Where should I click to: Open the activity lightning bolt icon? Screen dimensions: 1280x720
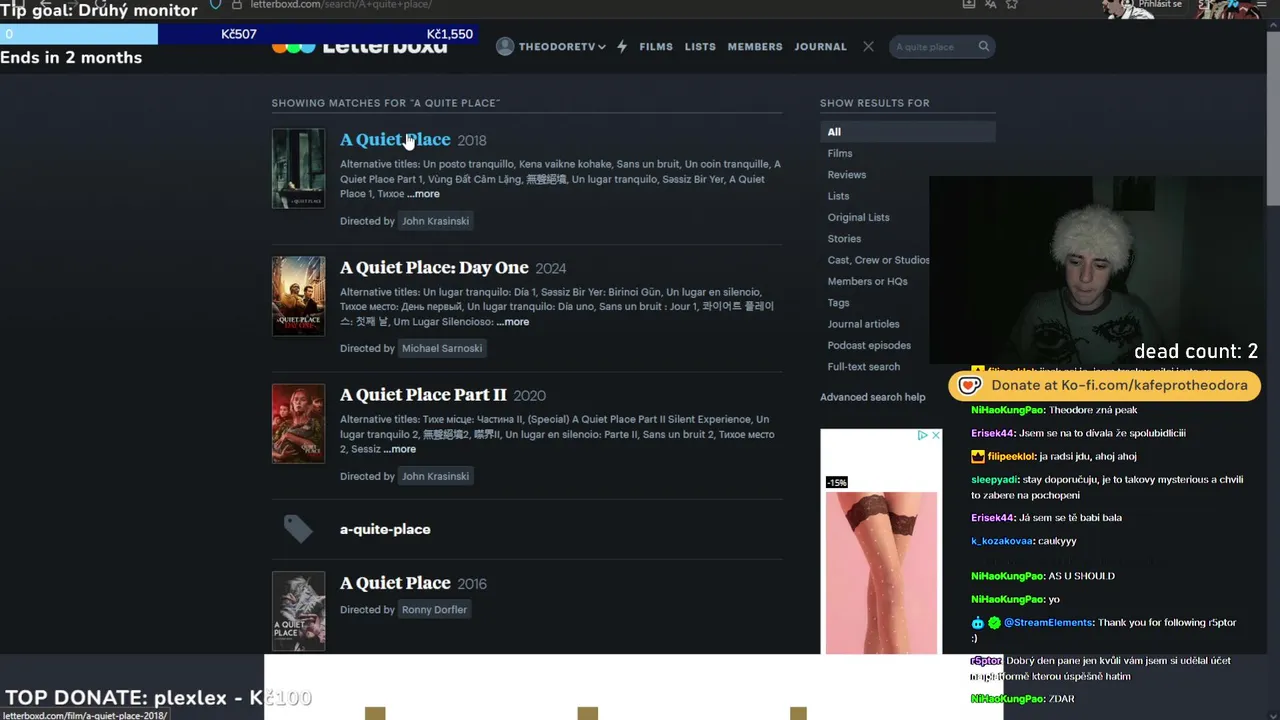622,47
